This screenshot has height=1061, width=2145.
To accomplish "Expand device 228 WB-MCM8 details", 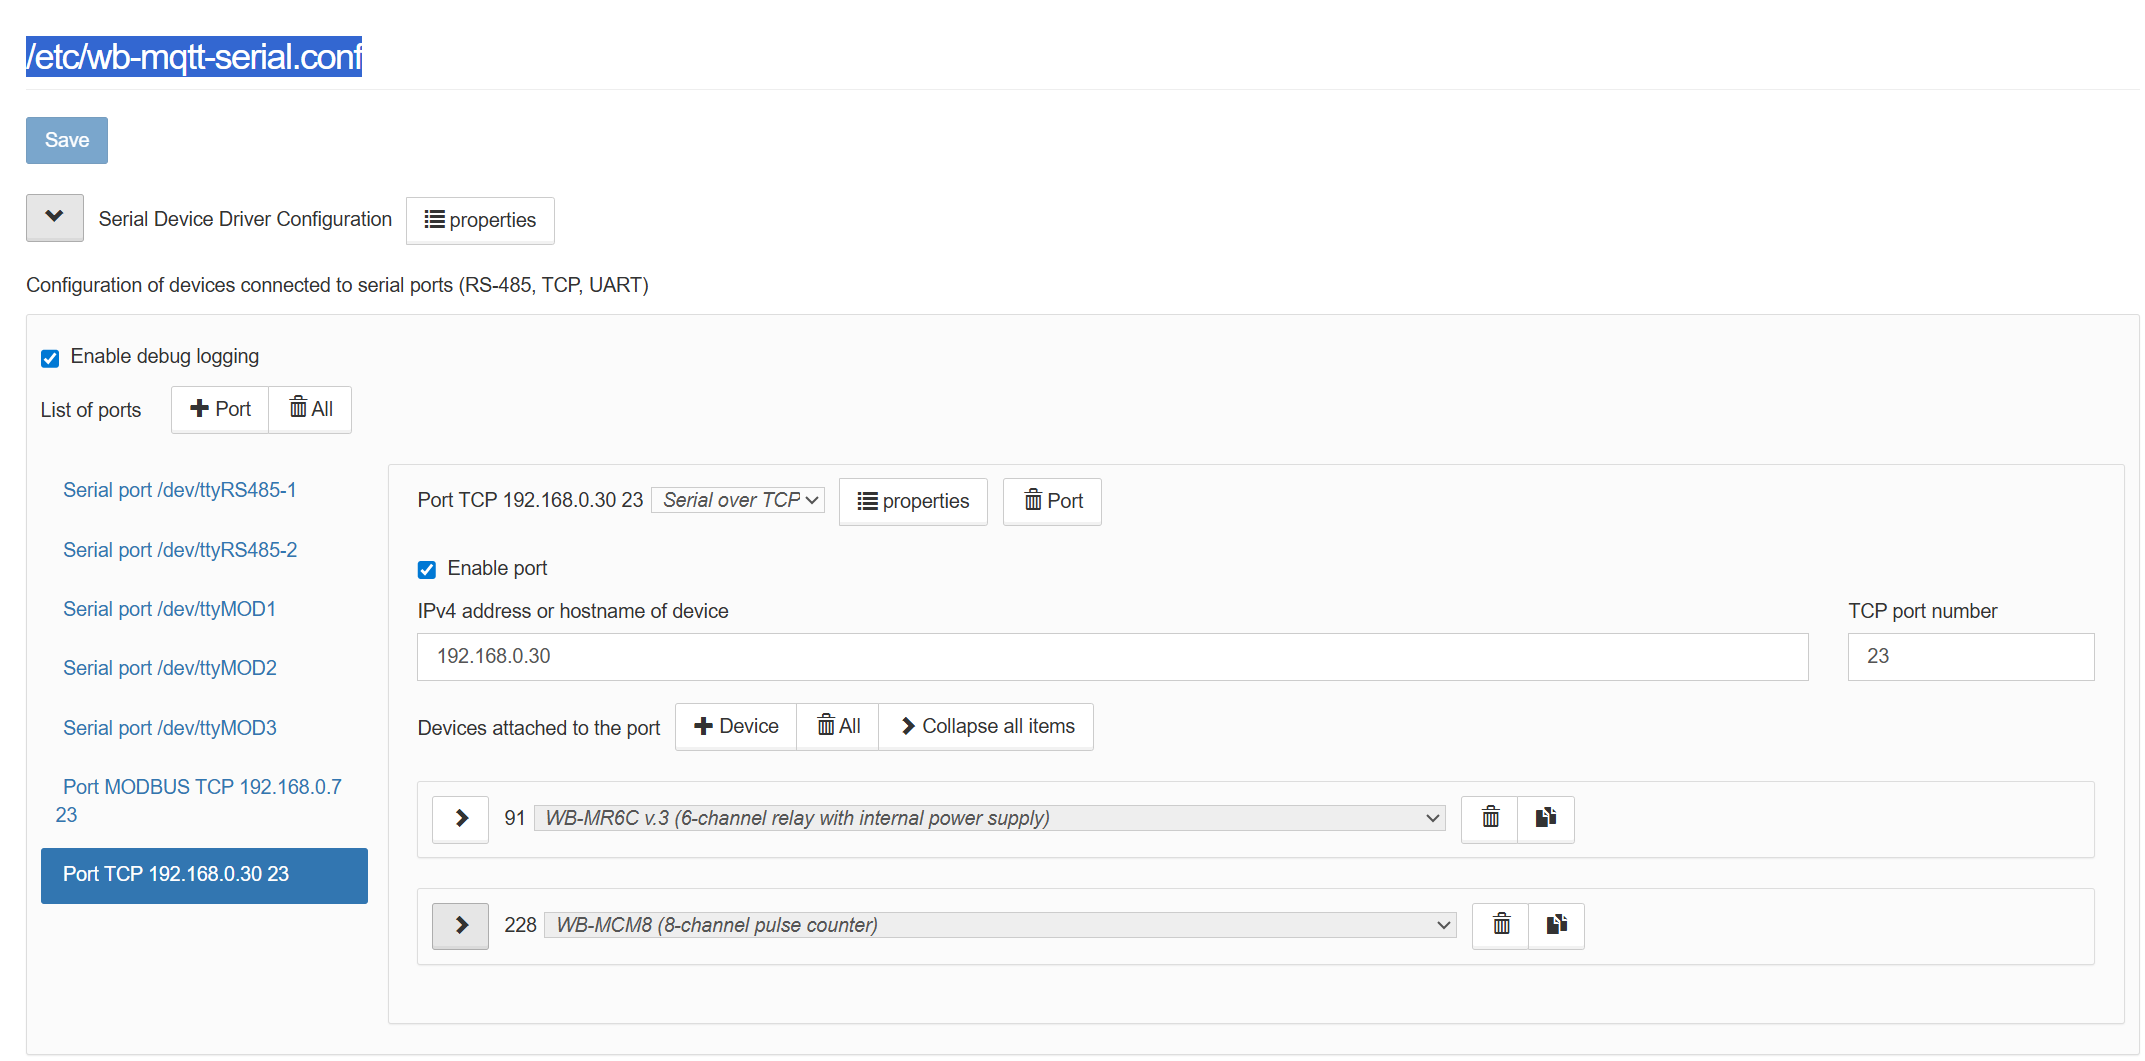I will 461,926.
